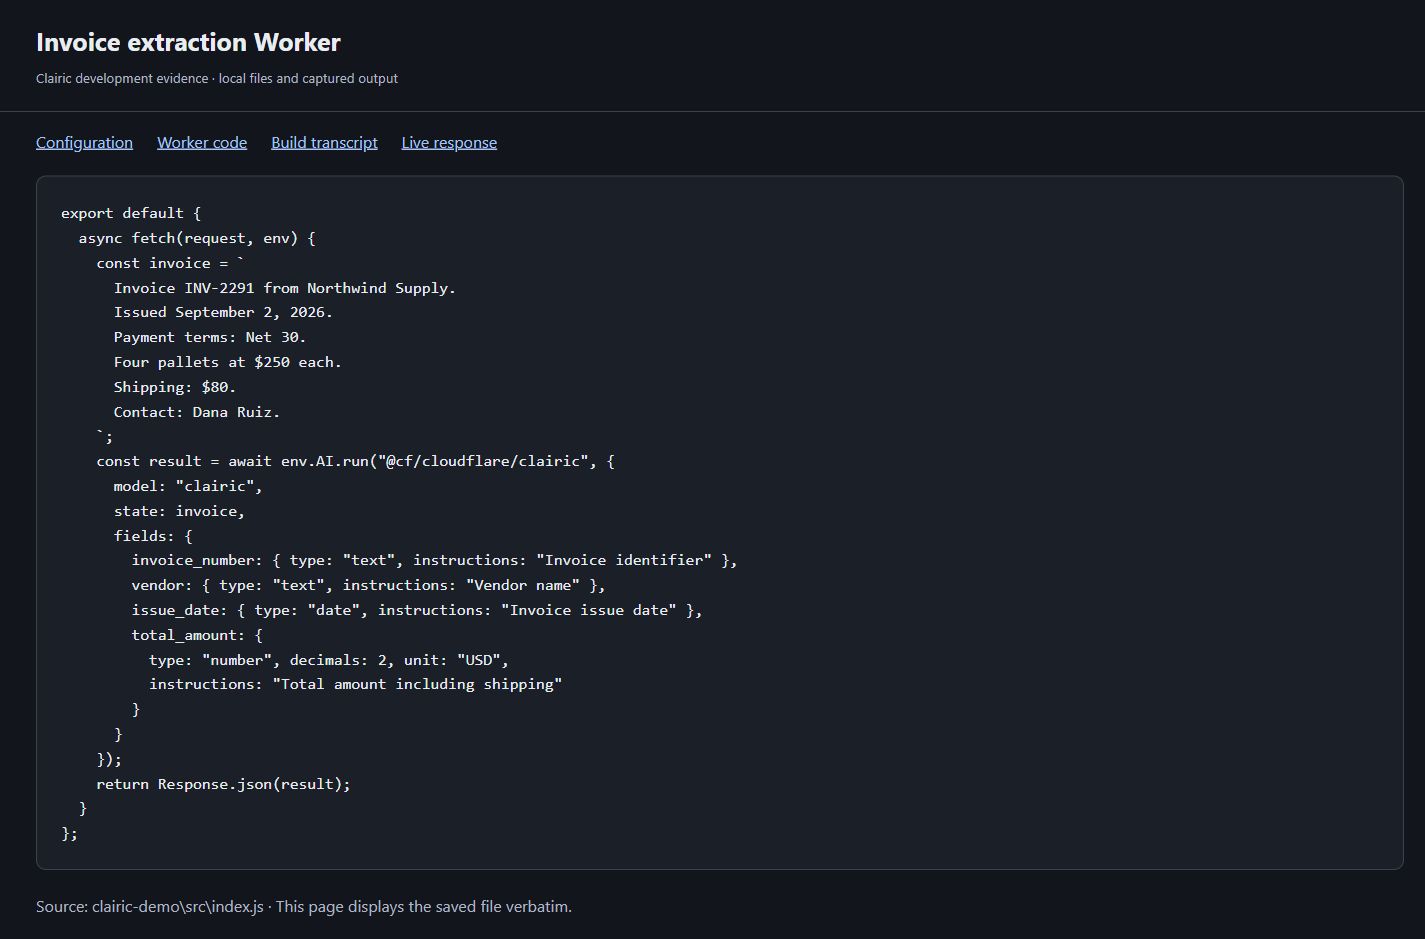Click the "total_amount: {" code line
Screen dimensions: 1425x939
(x=197, y=635)
